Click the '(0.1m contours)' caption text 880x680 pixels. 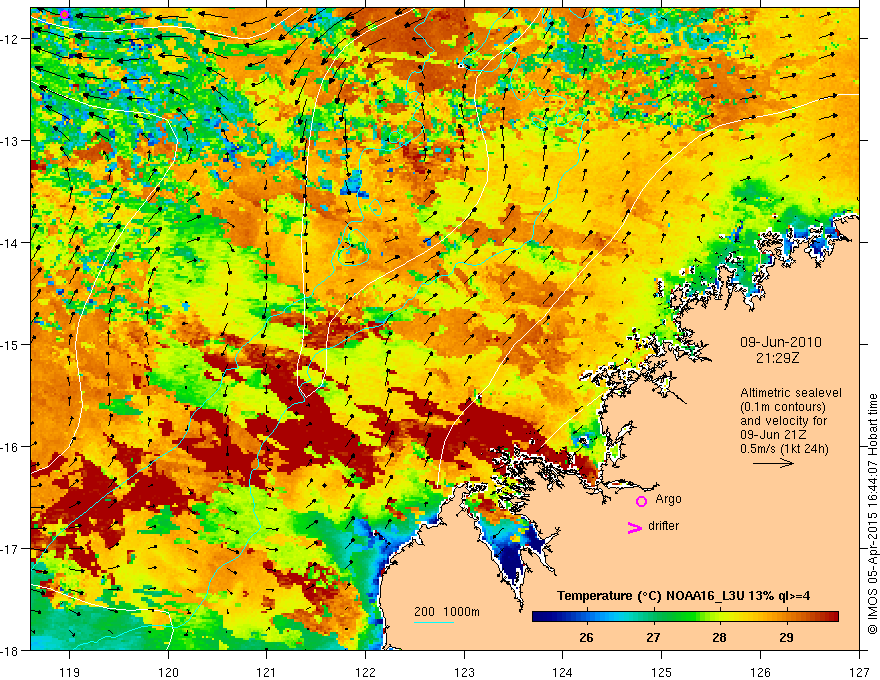(x=783, y=407)
